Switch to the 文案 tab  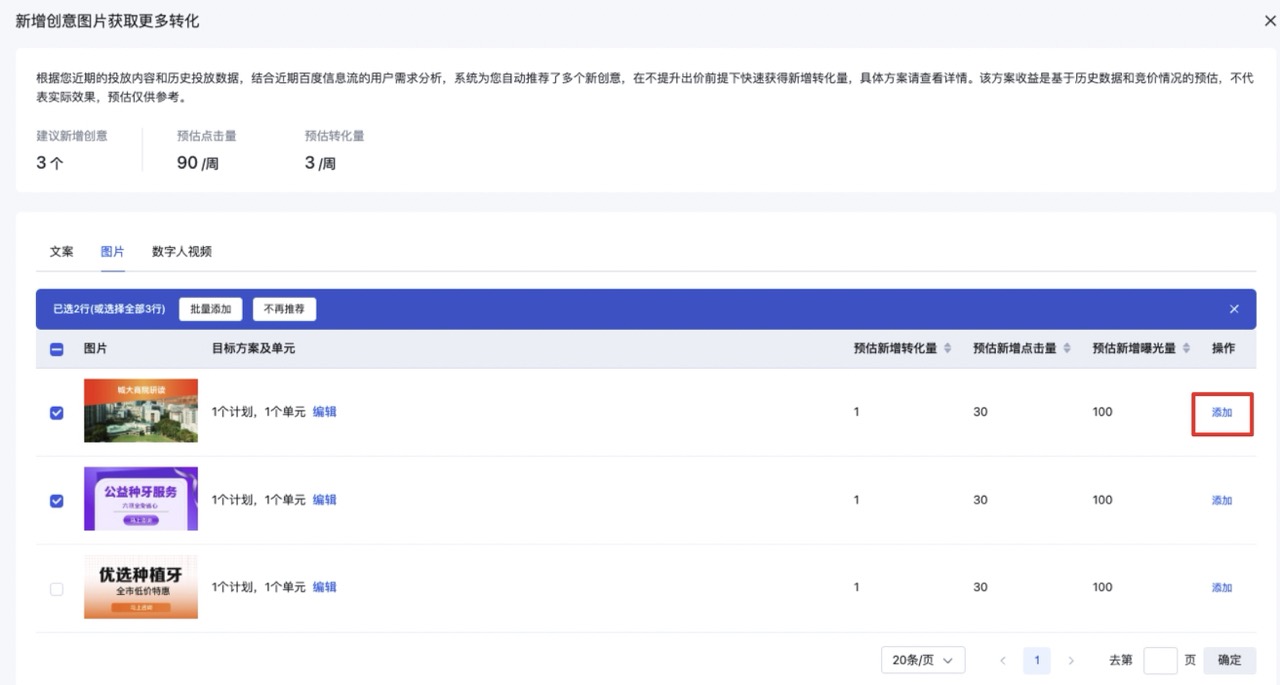[62, 252]
